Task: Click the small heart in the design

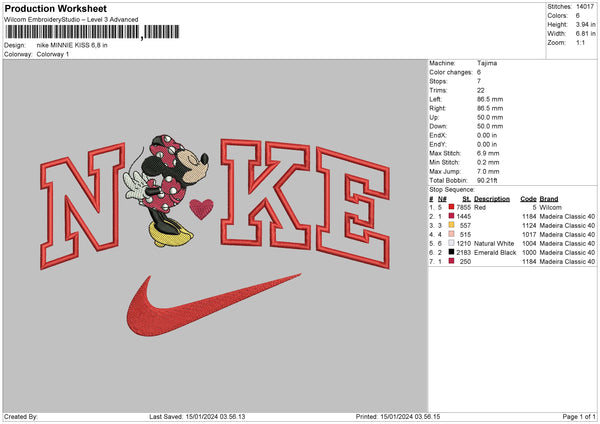Action: [202, 209]
